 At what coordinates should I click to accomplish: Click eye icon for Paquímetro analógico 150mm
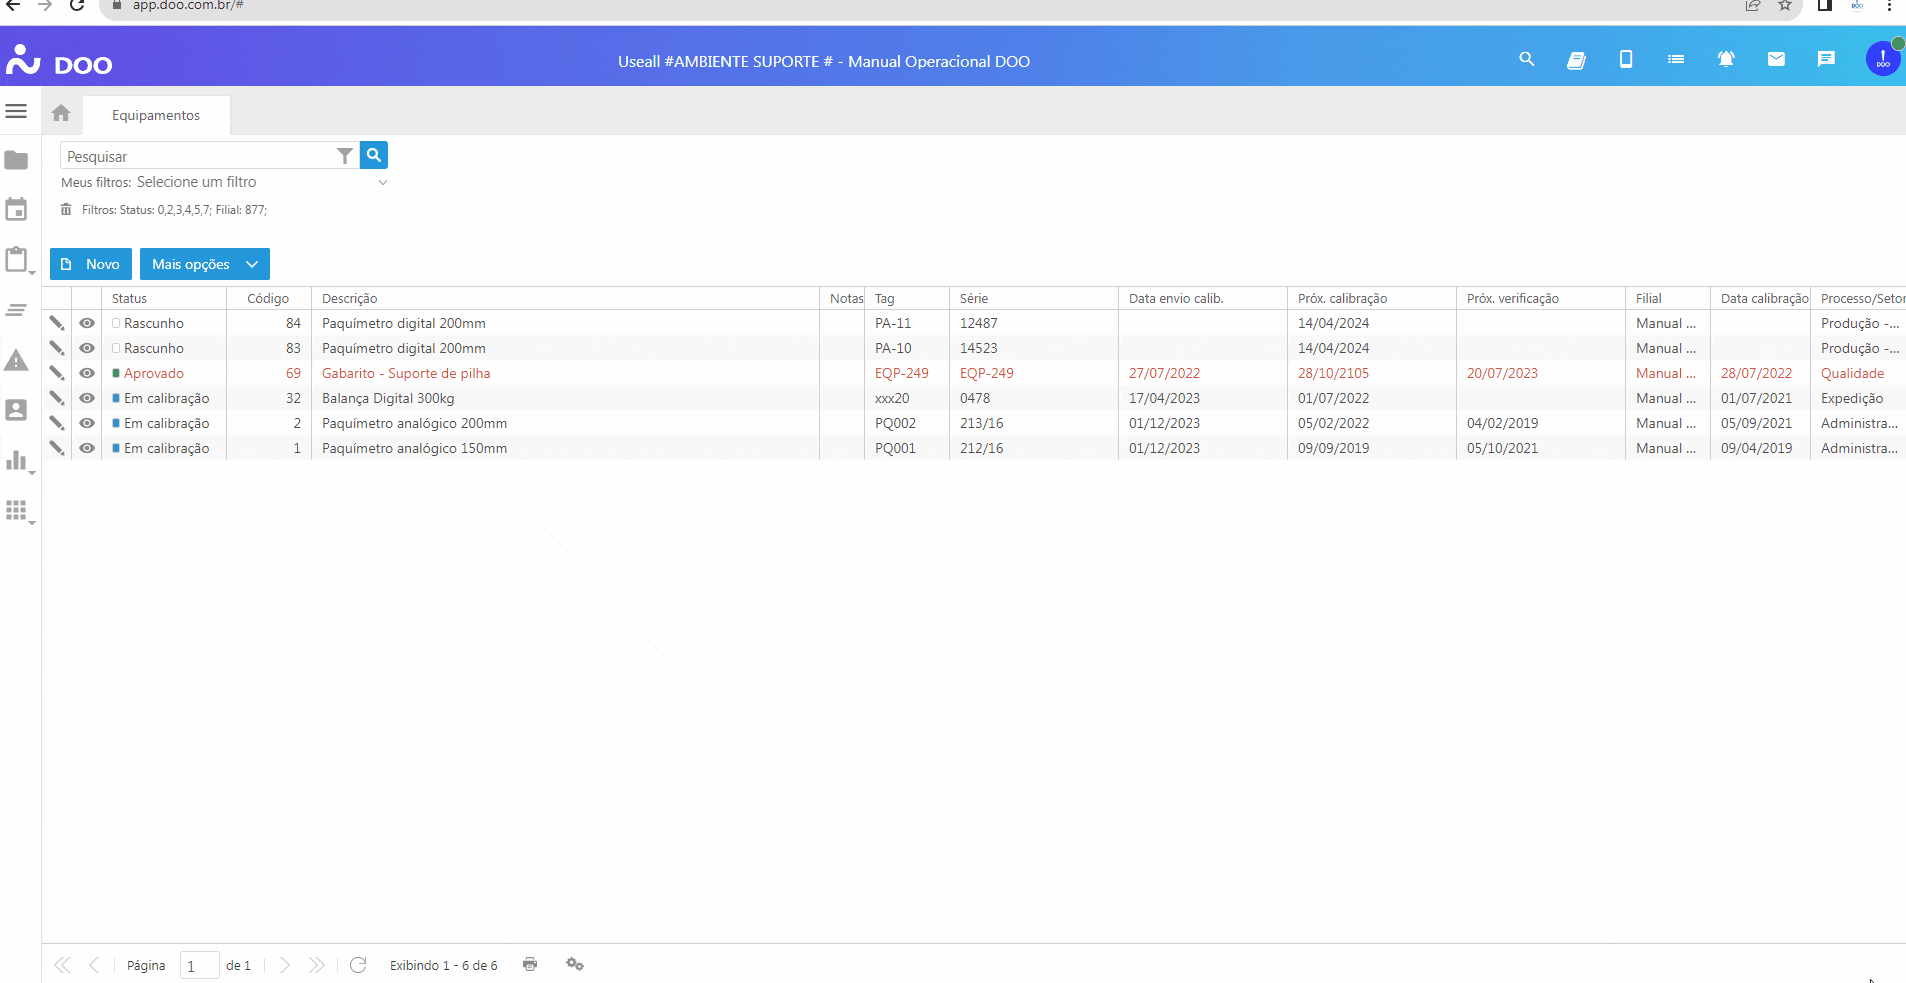(x=87, y=448)
